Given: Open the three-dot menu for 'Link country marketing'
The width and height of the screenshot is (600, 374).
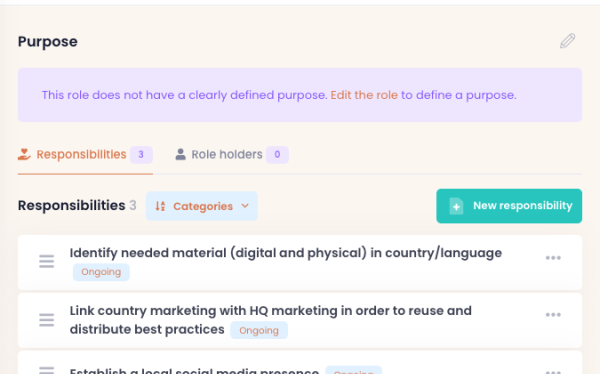Looking at the screenshot, I should [553, 315].
